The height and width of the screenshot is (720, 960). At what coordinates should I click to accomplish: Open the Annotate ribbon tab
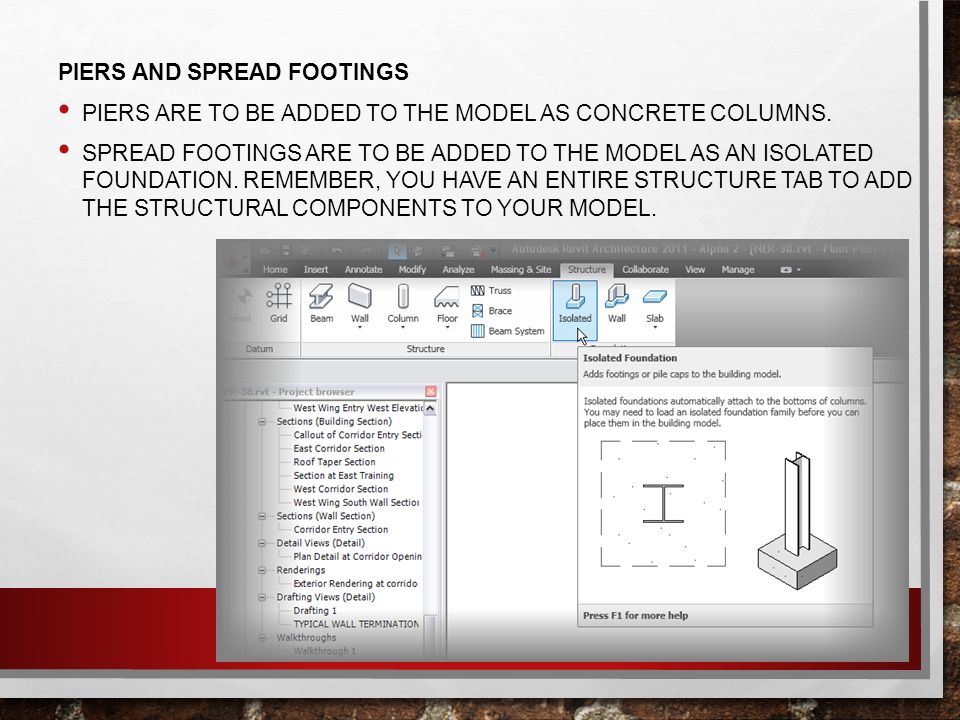pos(363,269)
